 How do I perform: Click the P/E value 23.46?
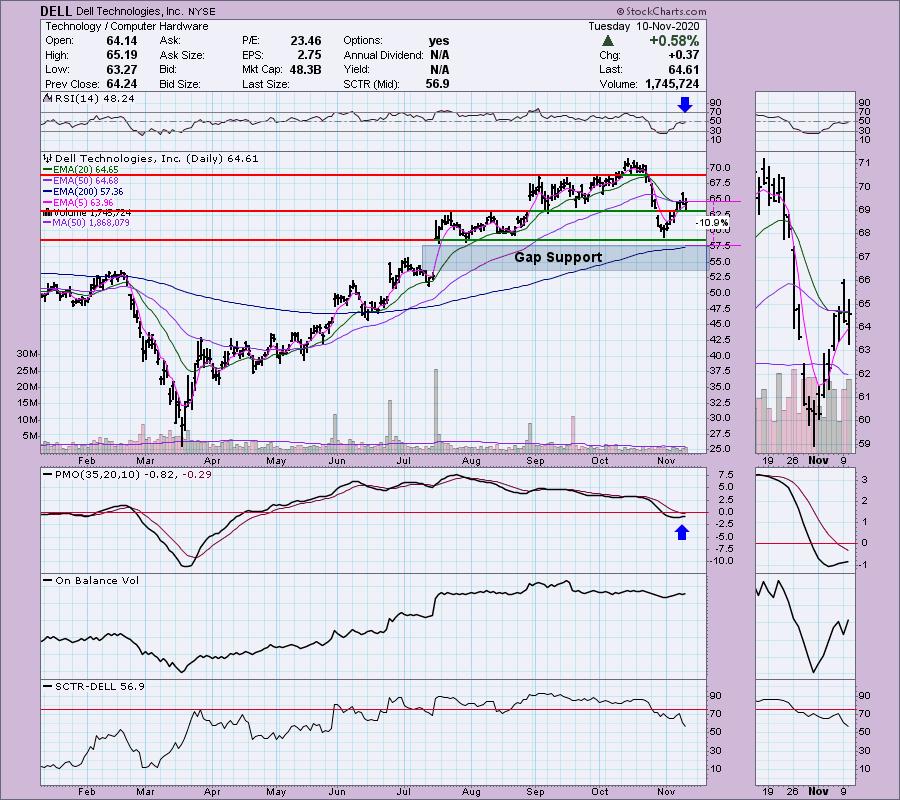306,41
